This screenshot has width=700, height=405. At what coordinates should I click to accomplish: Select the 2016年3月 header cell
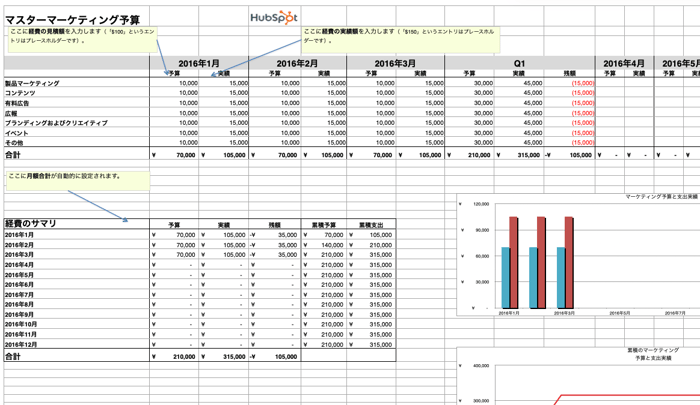pyautogui.click(x=395, y=63)
